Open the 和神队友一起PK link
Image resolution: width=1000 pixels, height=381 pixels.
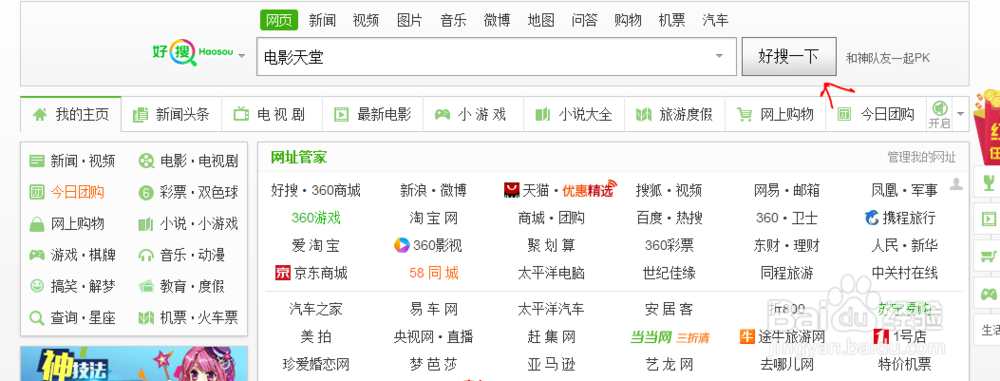pos(888,58)
